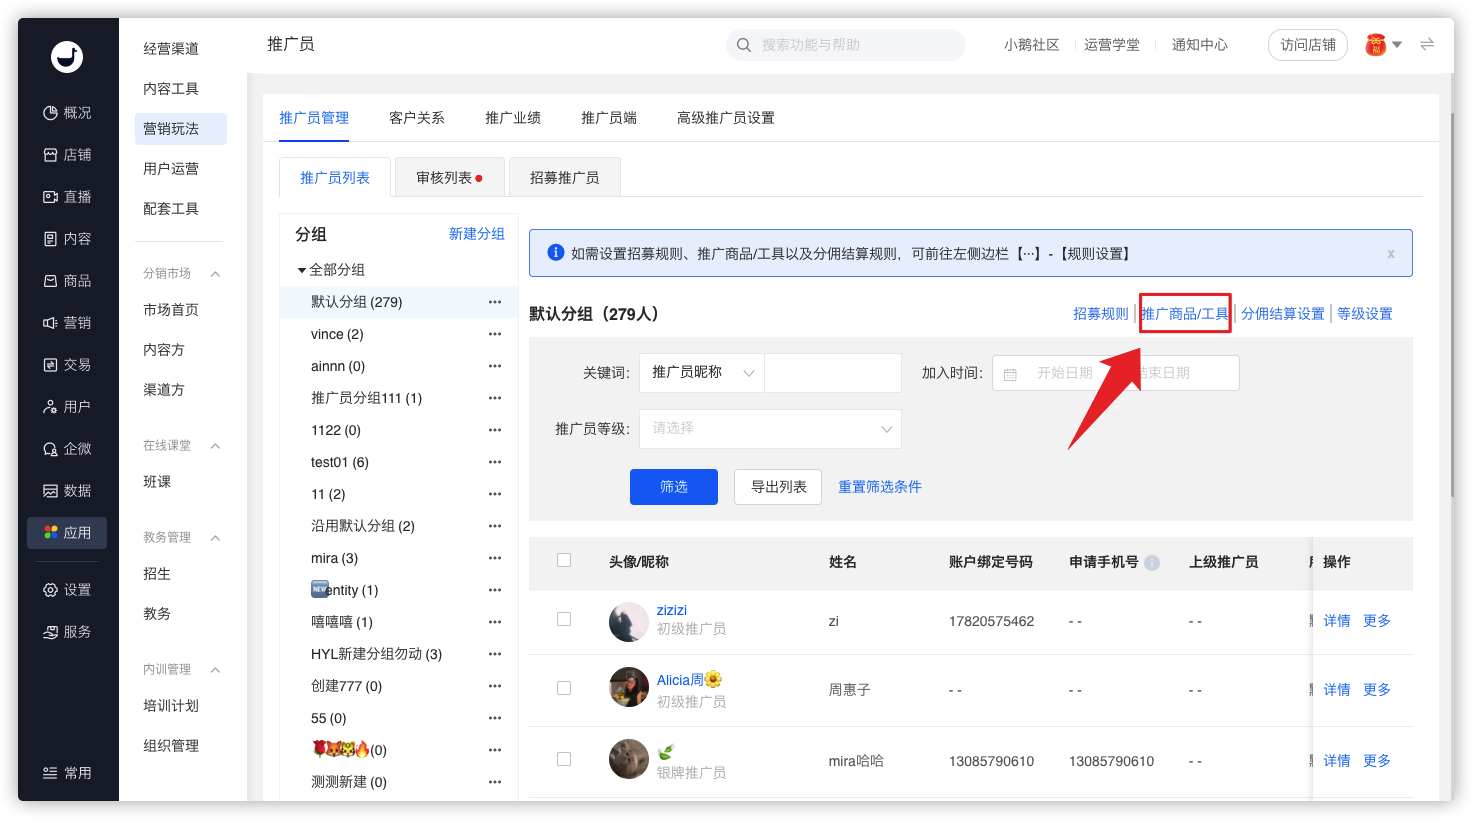
Task: Click the round logo at sidebar top
Action: (67, 56)
